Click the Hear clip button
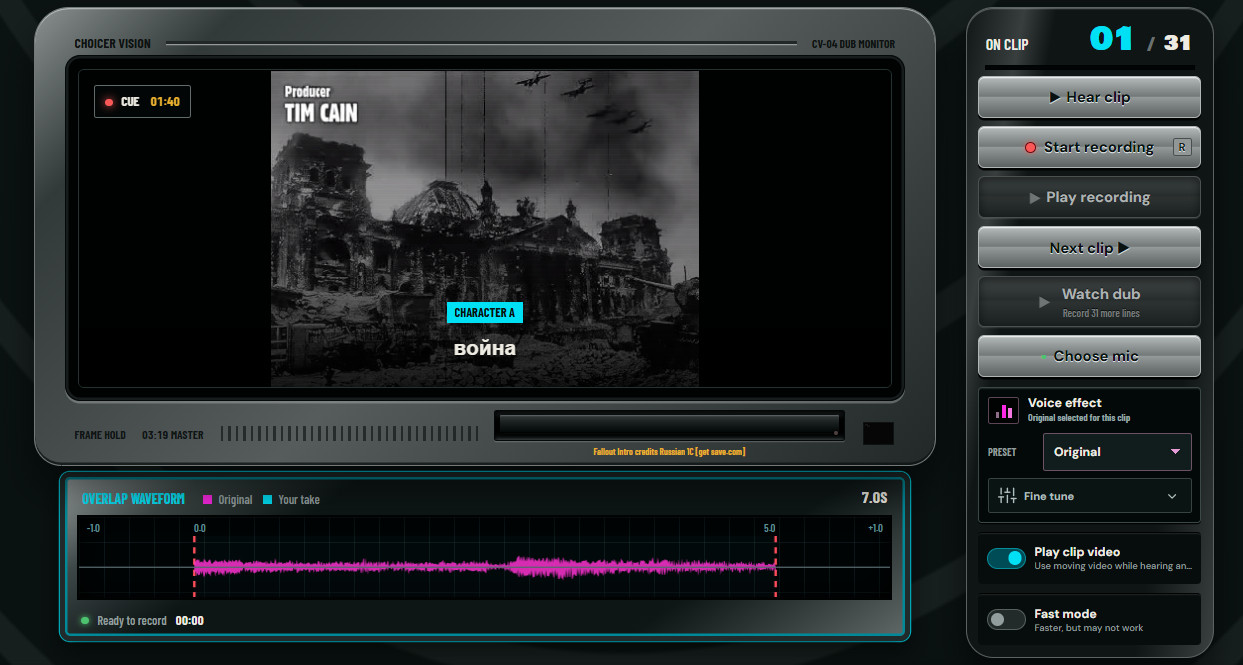Viewport: 1243px width, 665px height. 1089,97
